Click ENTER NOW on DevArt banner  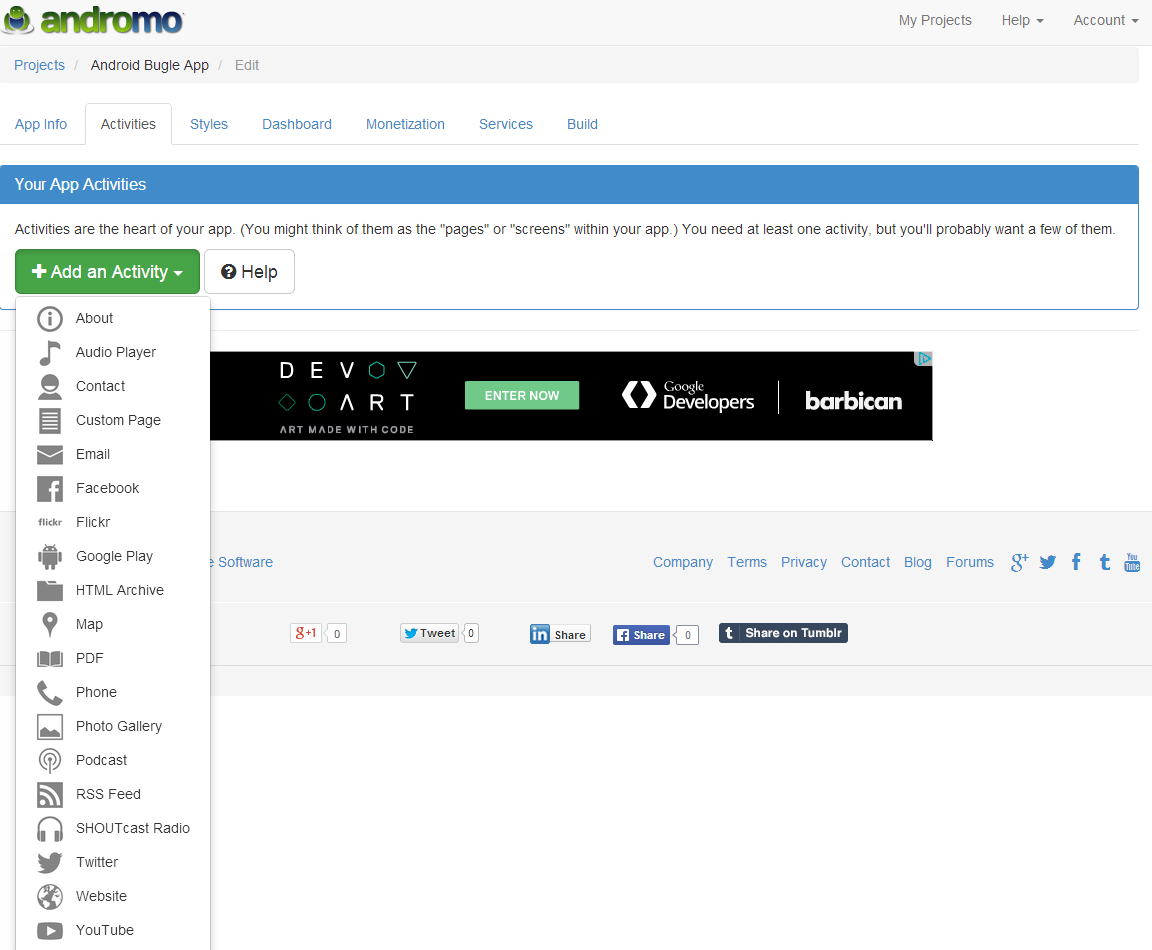point(522,395)
